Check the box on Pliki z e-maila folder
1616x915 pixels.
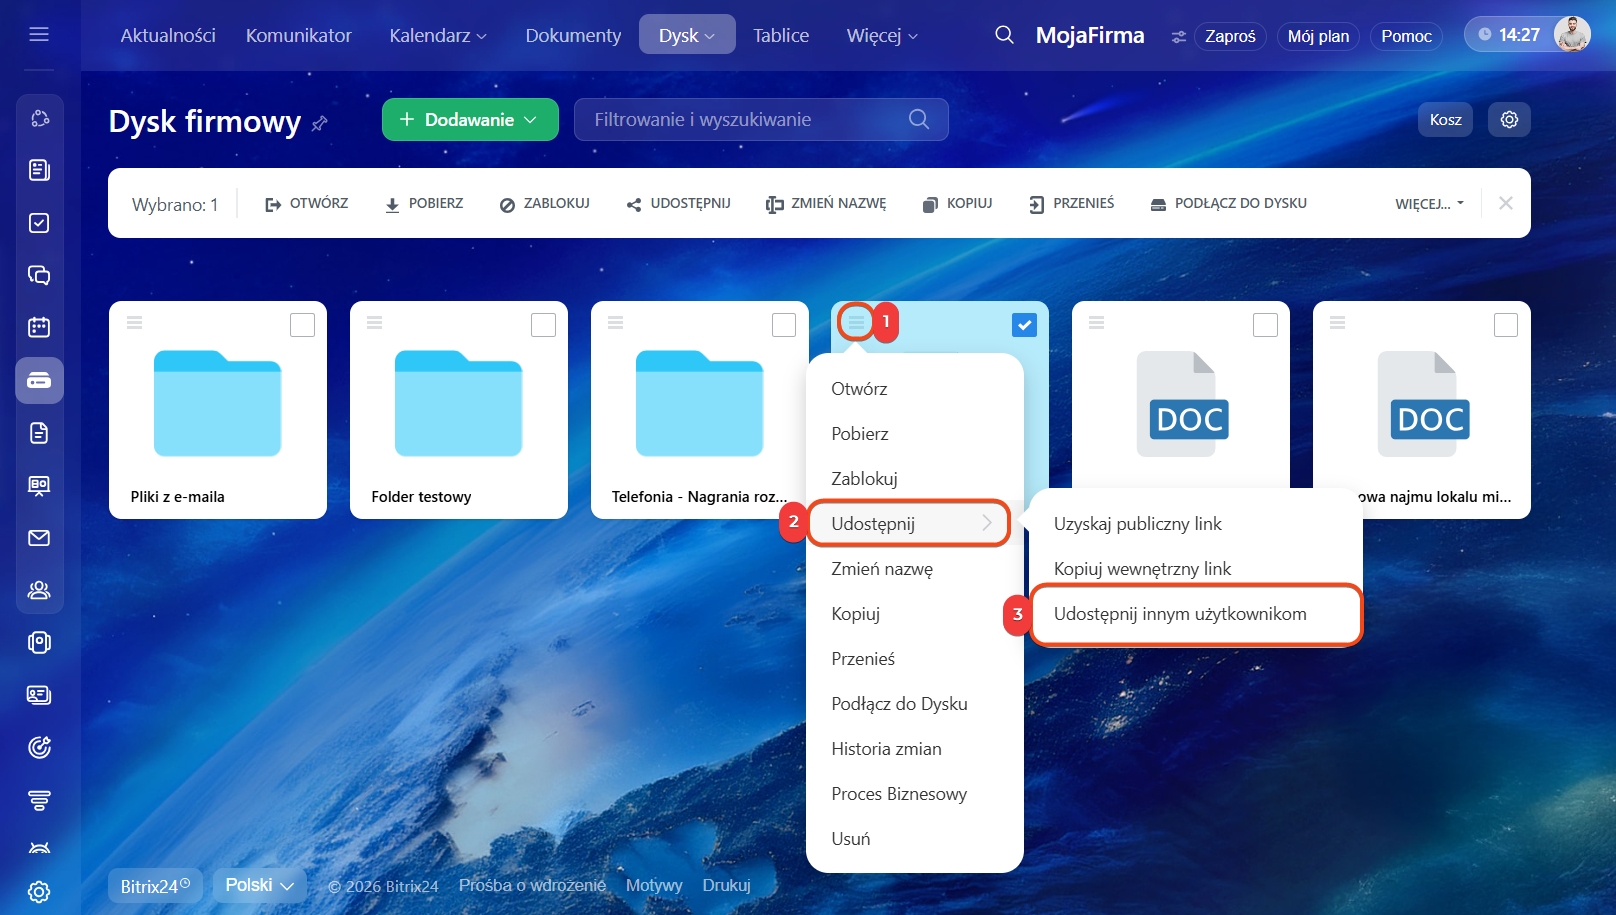click(302, 325)
